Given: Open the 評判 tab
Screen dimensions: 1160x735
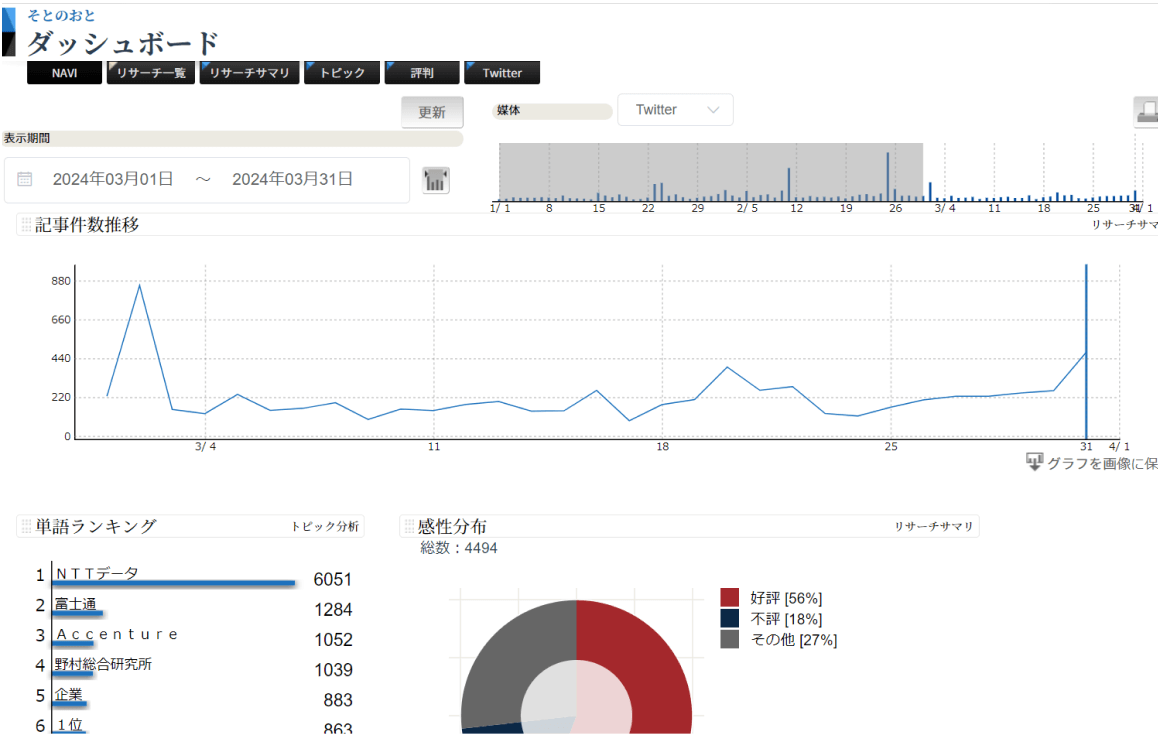Looking at the screenshot, I should click(x=422, y=73).
